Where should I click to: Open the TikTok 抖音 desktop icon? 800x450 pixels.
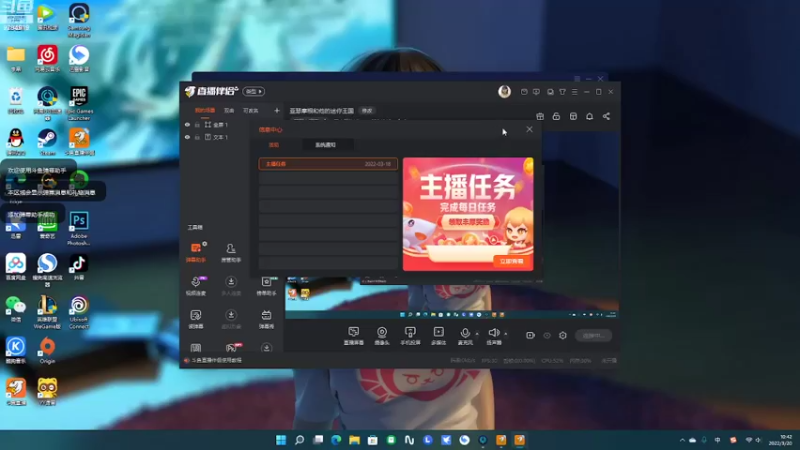click(x=79, y=267)
